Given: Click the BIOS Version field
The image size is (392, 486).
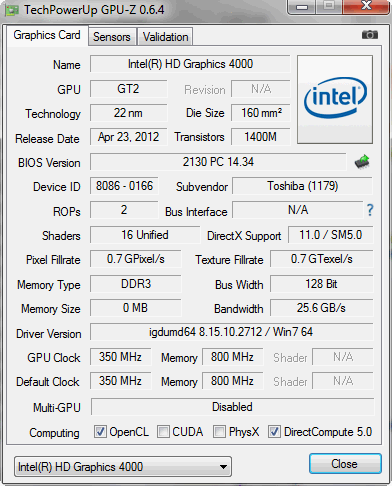Looking at the screenshot, I should (x=218, y=162).
